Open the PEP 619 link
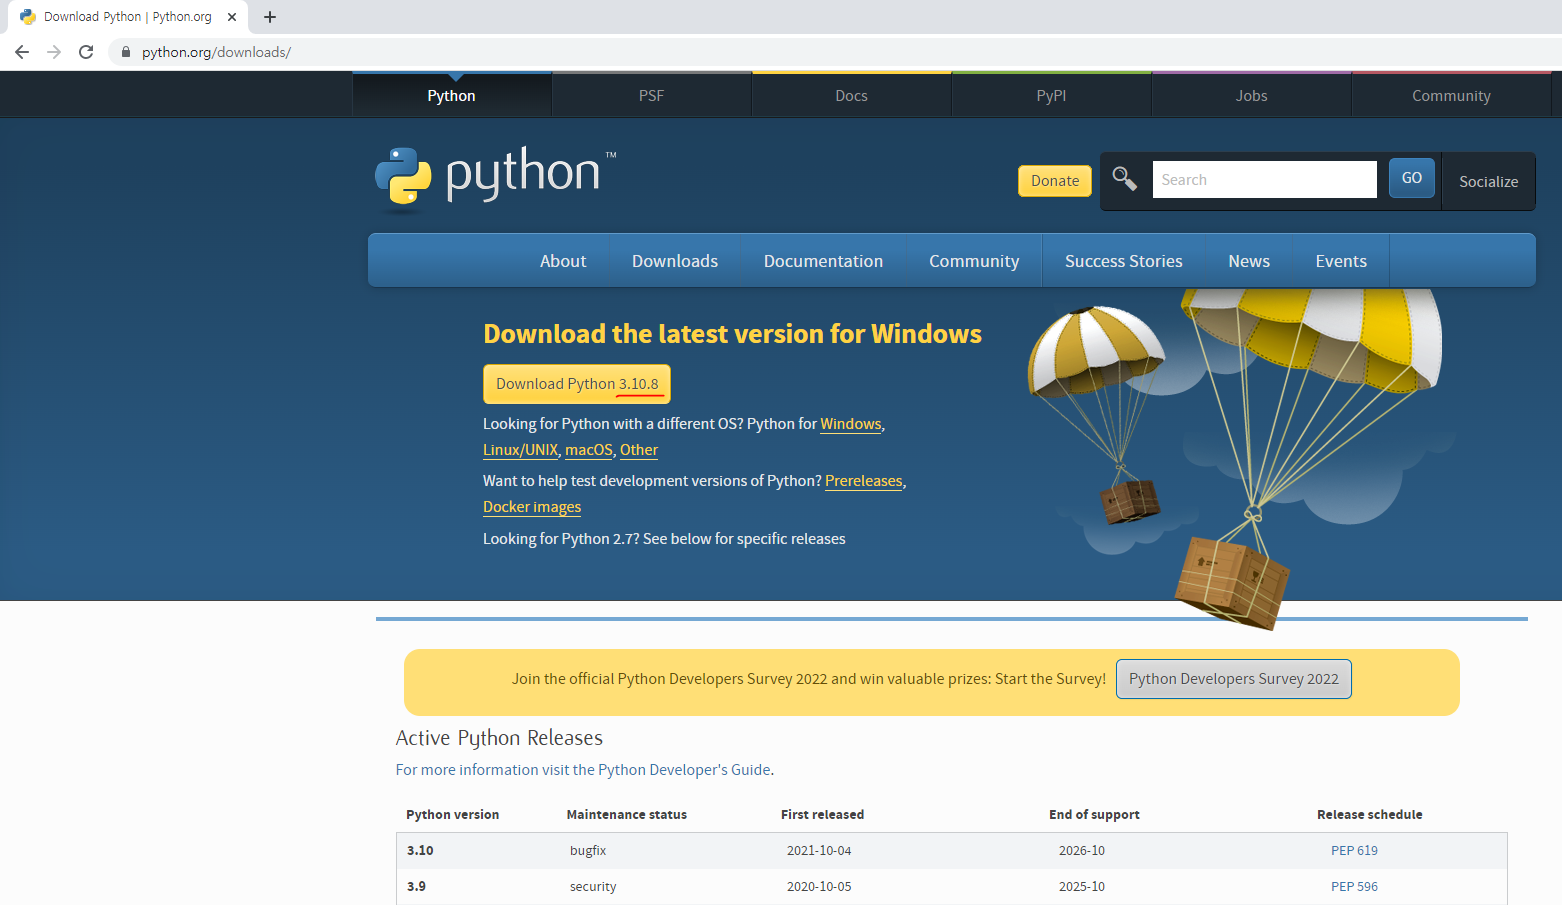Screen dimensions: 1562x905 (x=1354, y=851)
